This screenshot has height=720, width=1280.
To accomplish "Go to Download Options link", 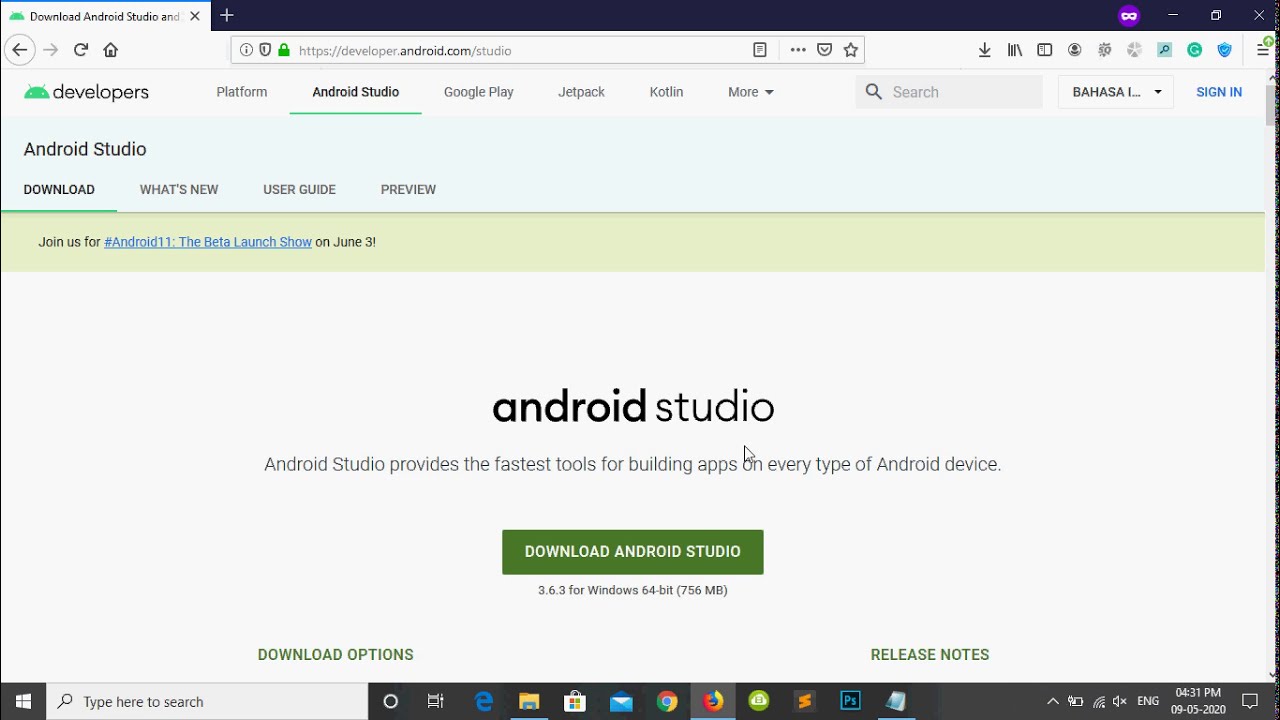I will coord(336,655).
